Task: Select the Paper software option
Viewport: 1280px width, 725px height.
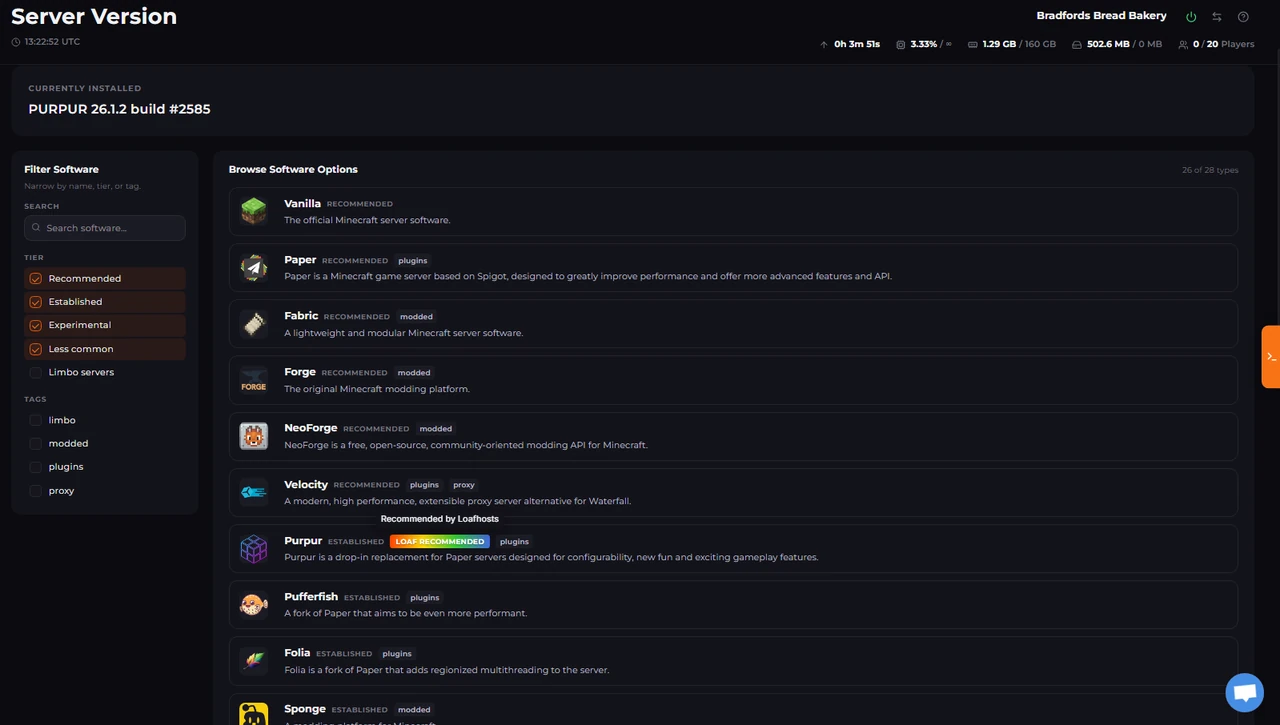Action: coord(733,267)
